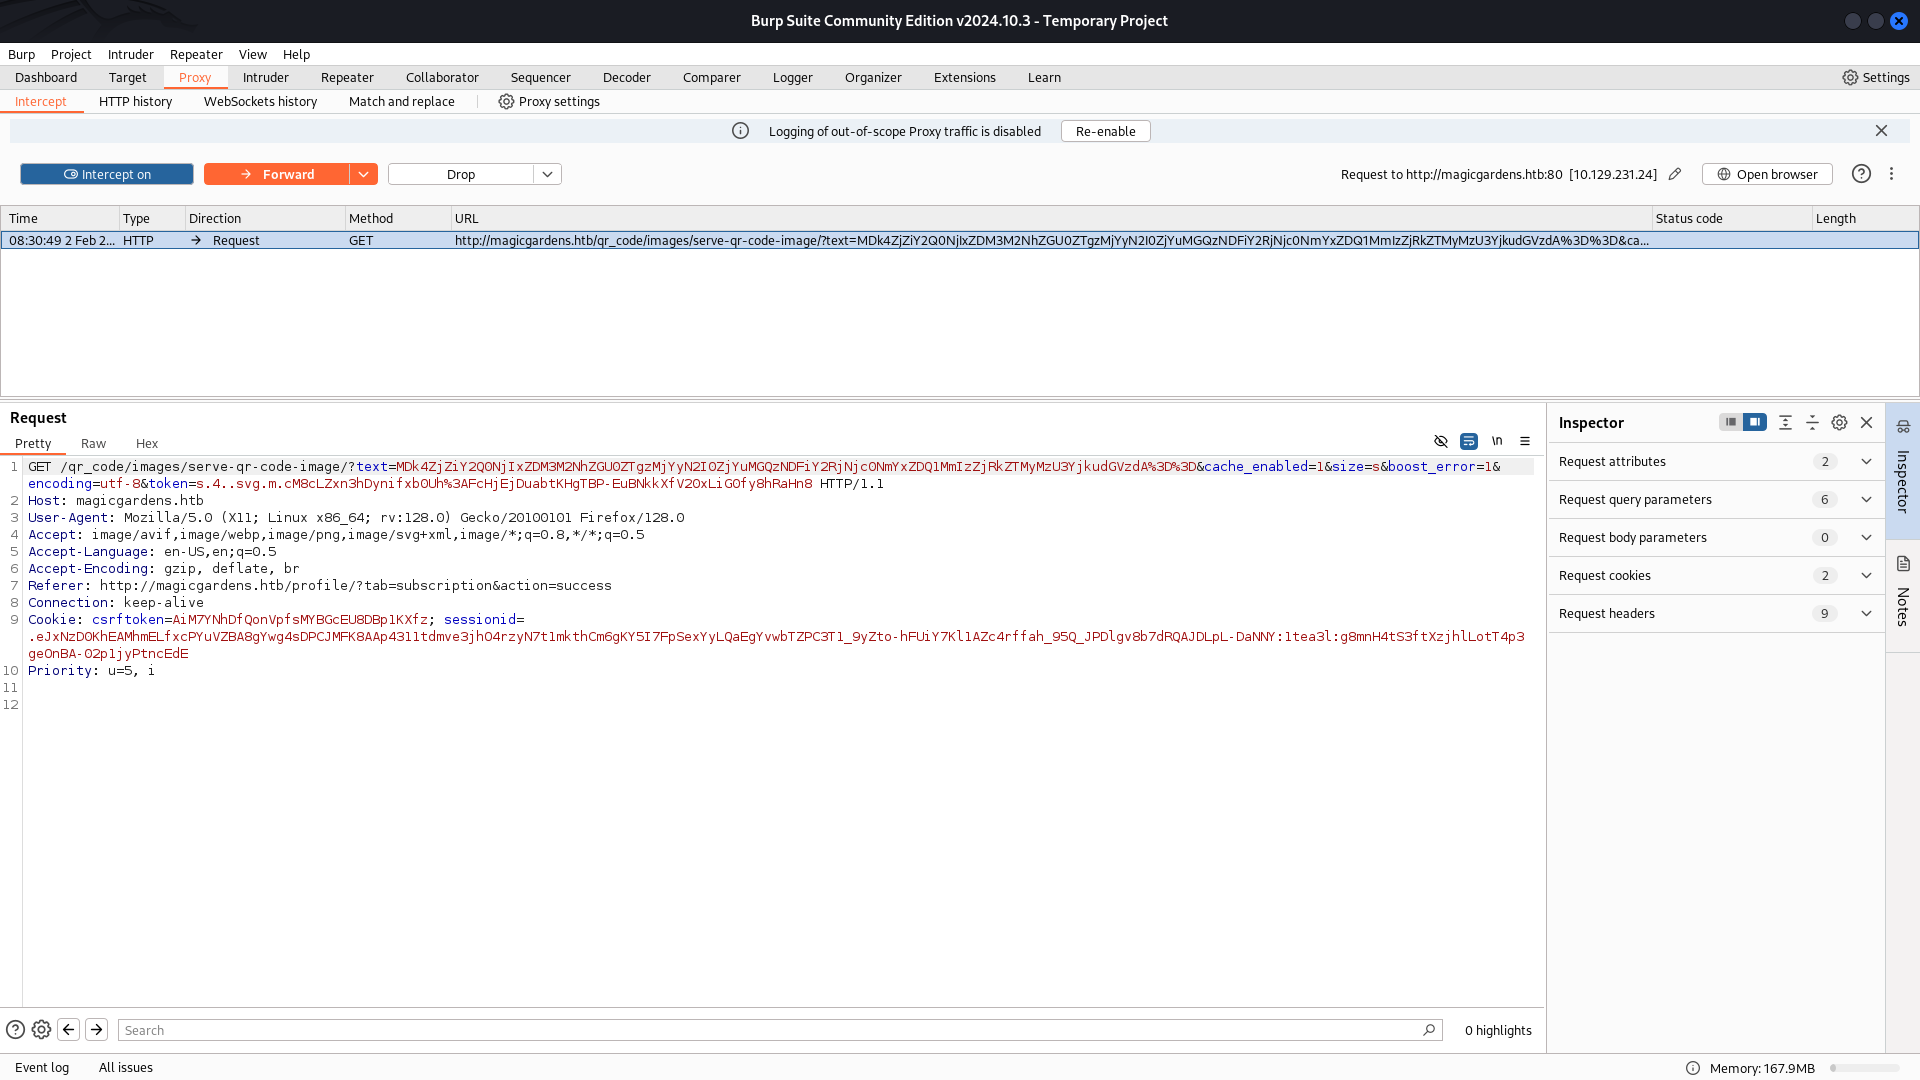
Task: Expand Request attributes section
Action: [x=1716, y=461]
